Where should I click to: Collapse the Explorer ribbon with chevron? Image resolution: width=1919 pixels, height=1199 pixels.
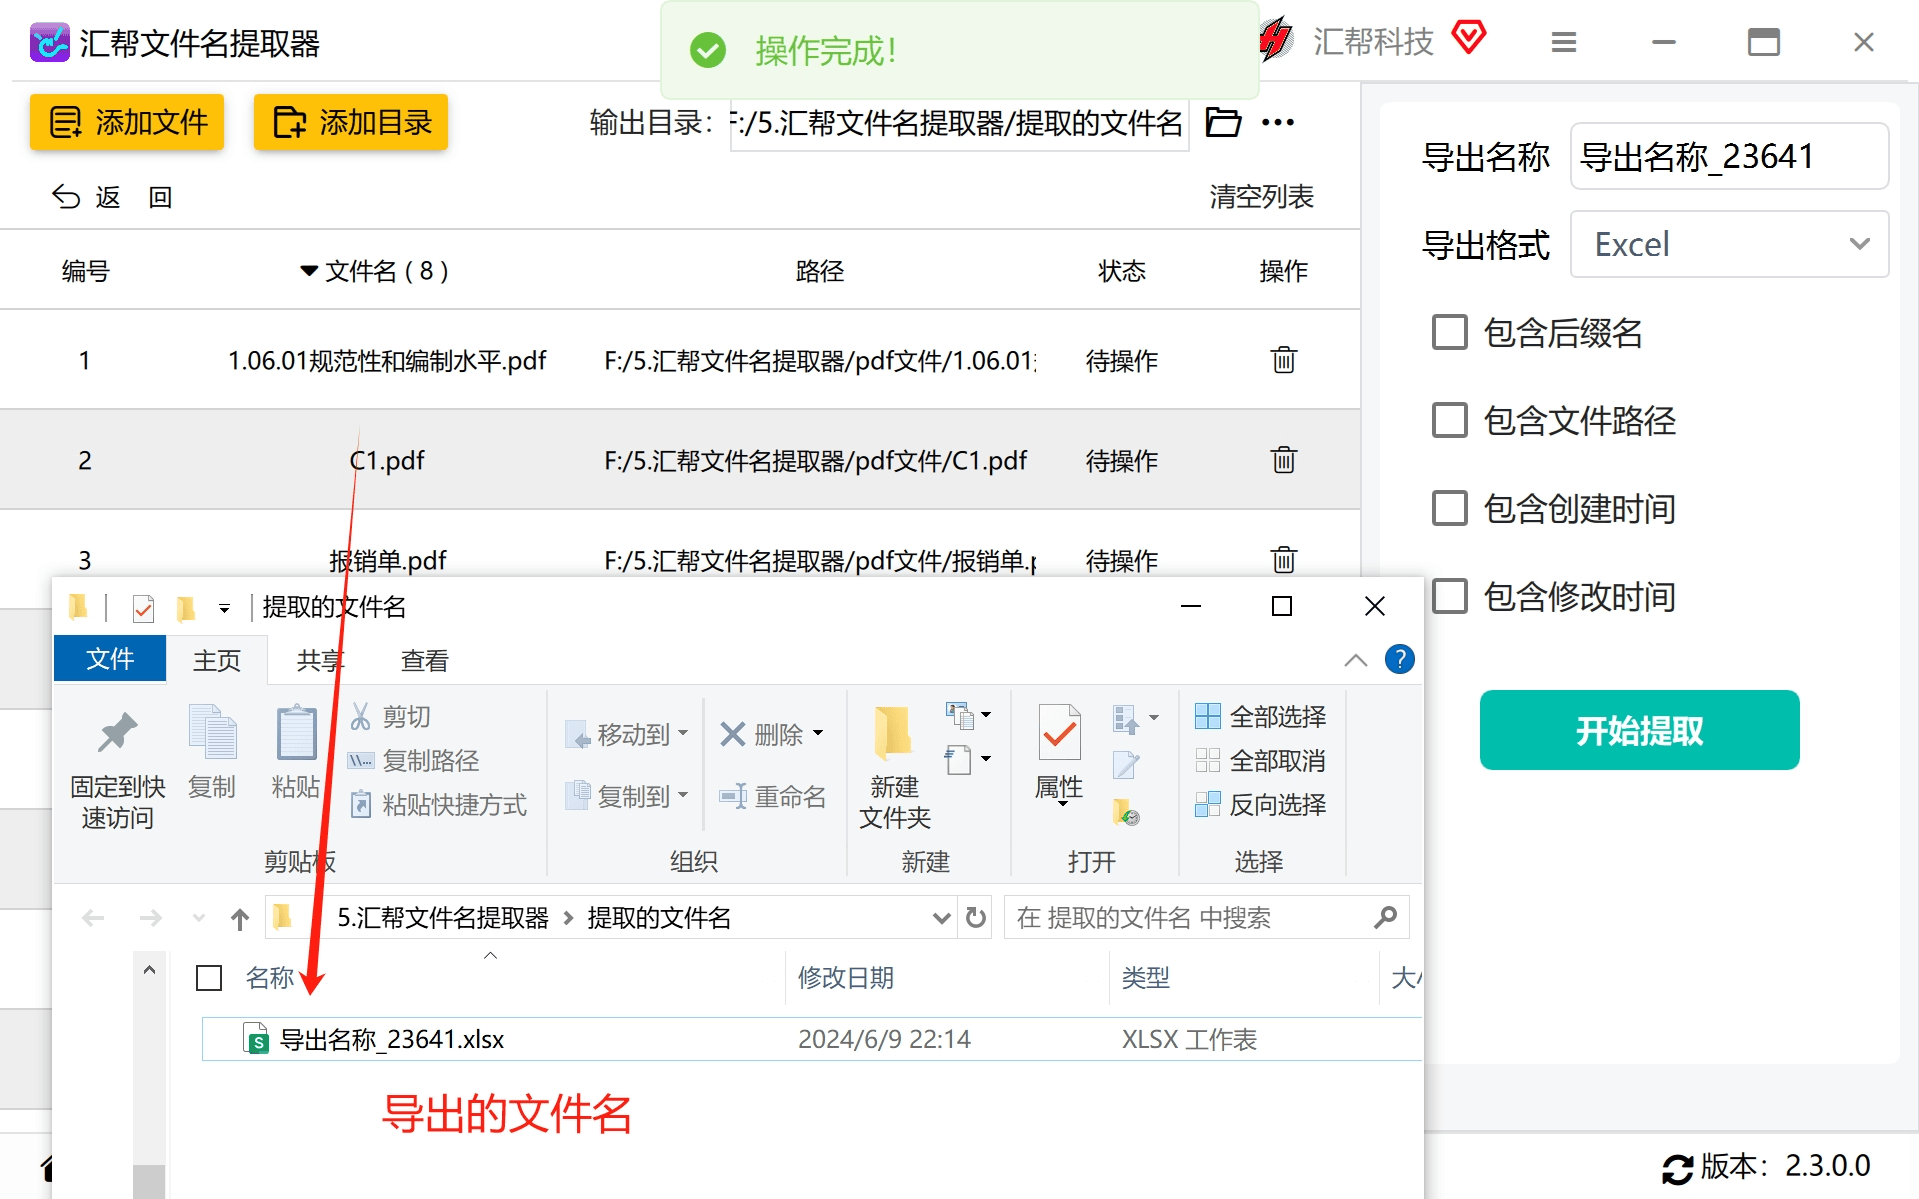[x=1355, y=660]
